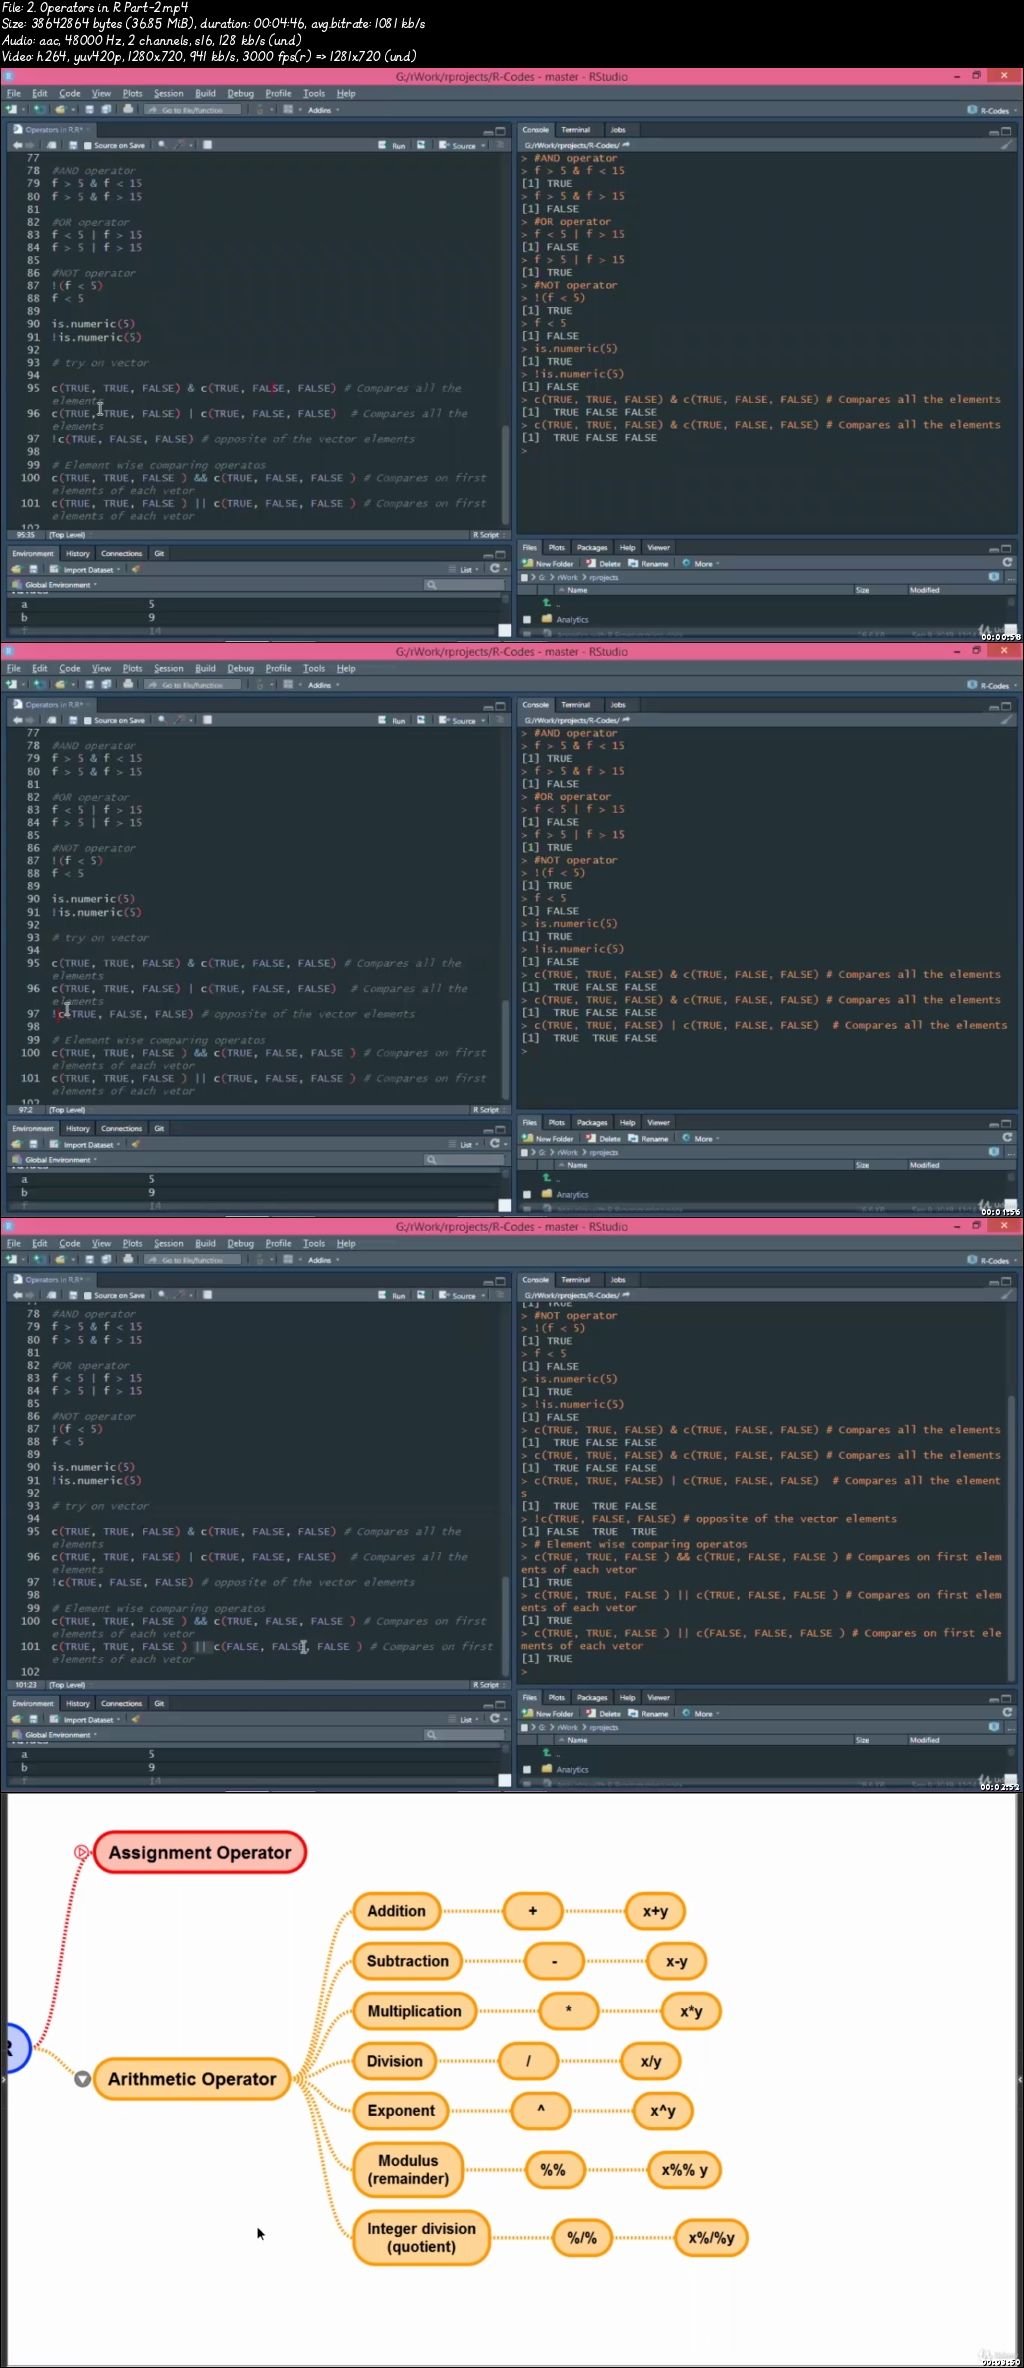The image size is (1024, 2368).
Task: Check the select-all files box in second frame
Action: click(524, 1152)
